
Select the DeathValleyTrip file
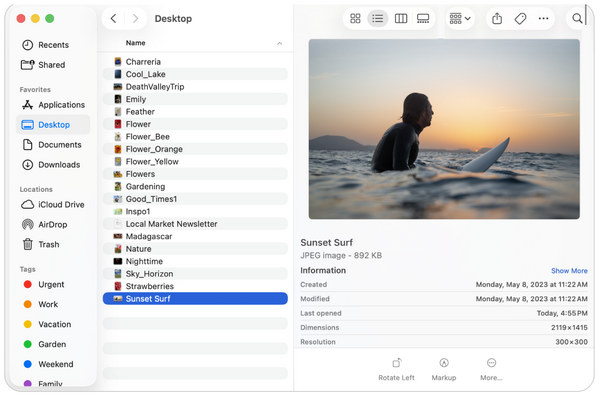[x=195, y=87]
